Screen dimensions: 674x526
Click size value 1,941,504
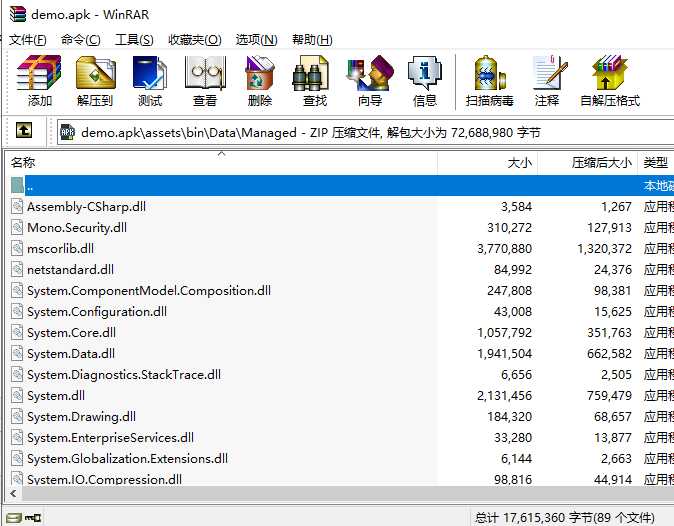[504, 353]
